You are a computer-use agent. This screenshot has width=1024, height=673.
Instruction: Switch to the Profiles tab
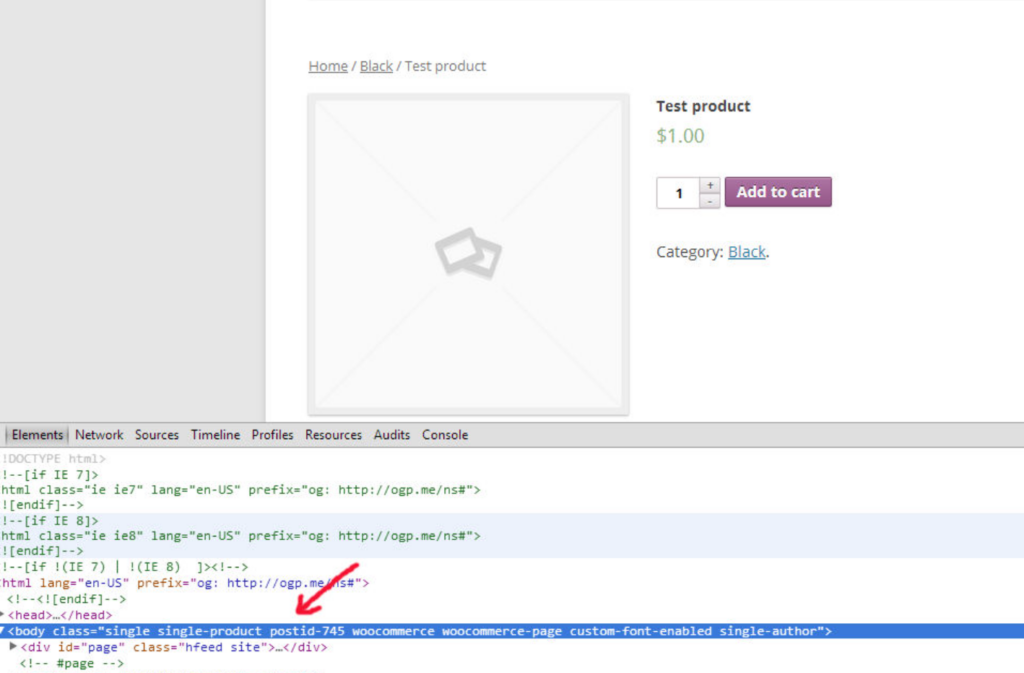click(272, 435)
